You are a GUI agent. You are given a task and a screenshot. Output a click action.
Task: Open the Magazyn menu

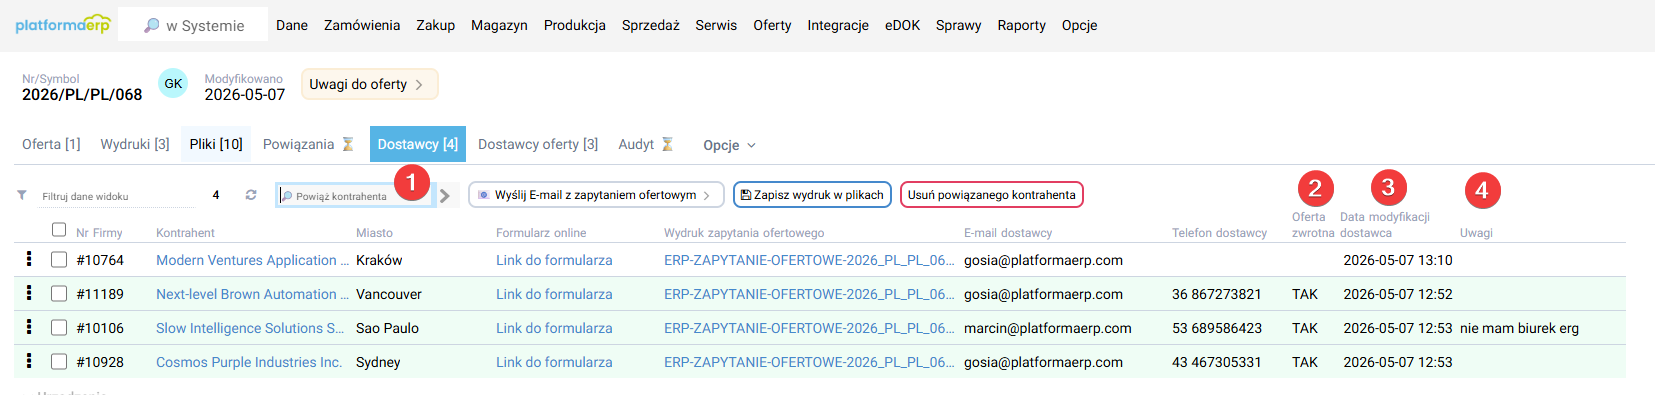pos(499,25)
